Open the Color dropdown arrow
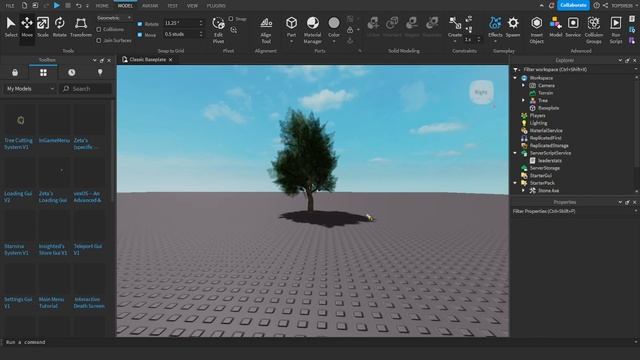 pos(334,41)
